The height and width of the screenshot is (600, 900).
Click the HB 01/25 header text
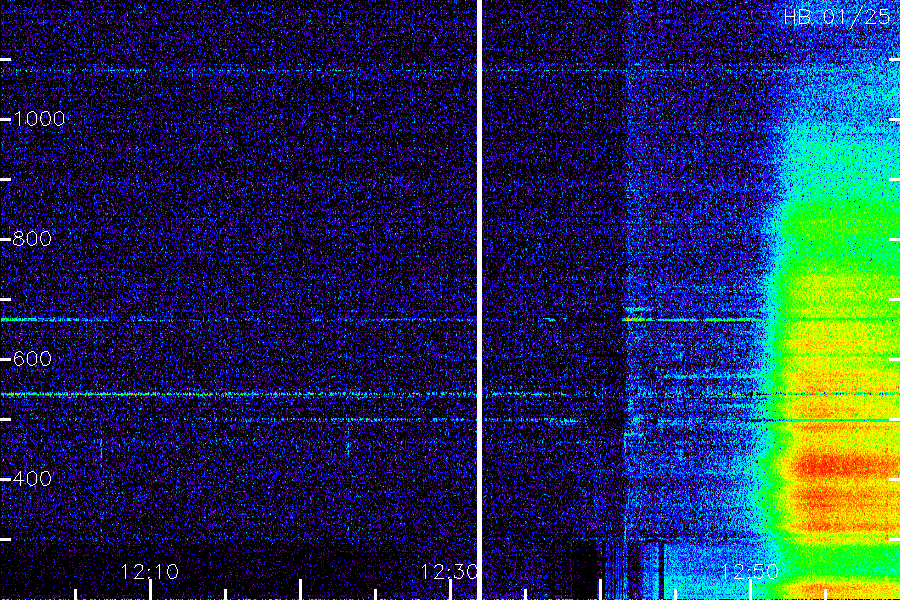[x=837, y=17]
